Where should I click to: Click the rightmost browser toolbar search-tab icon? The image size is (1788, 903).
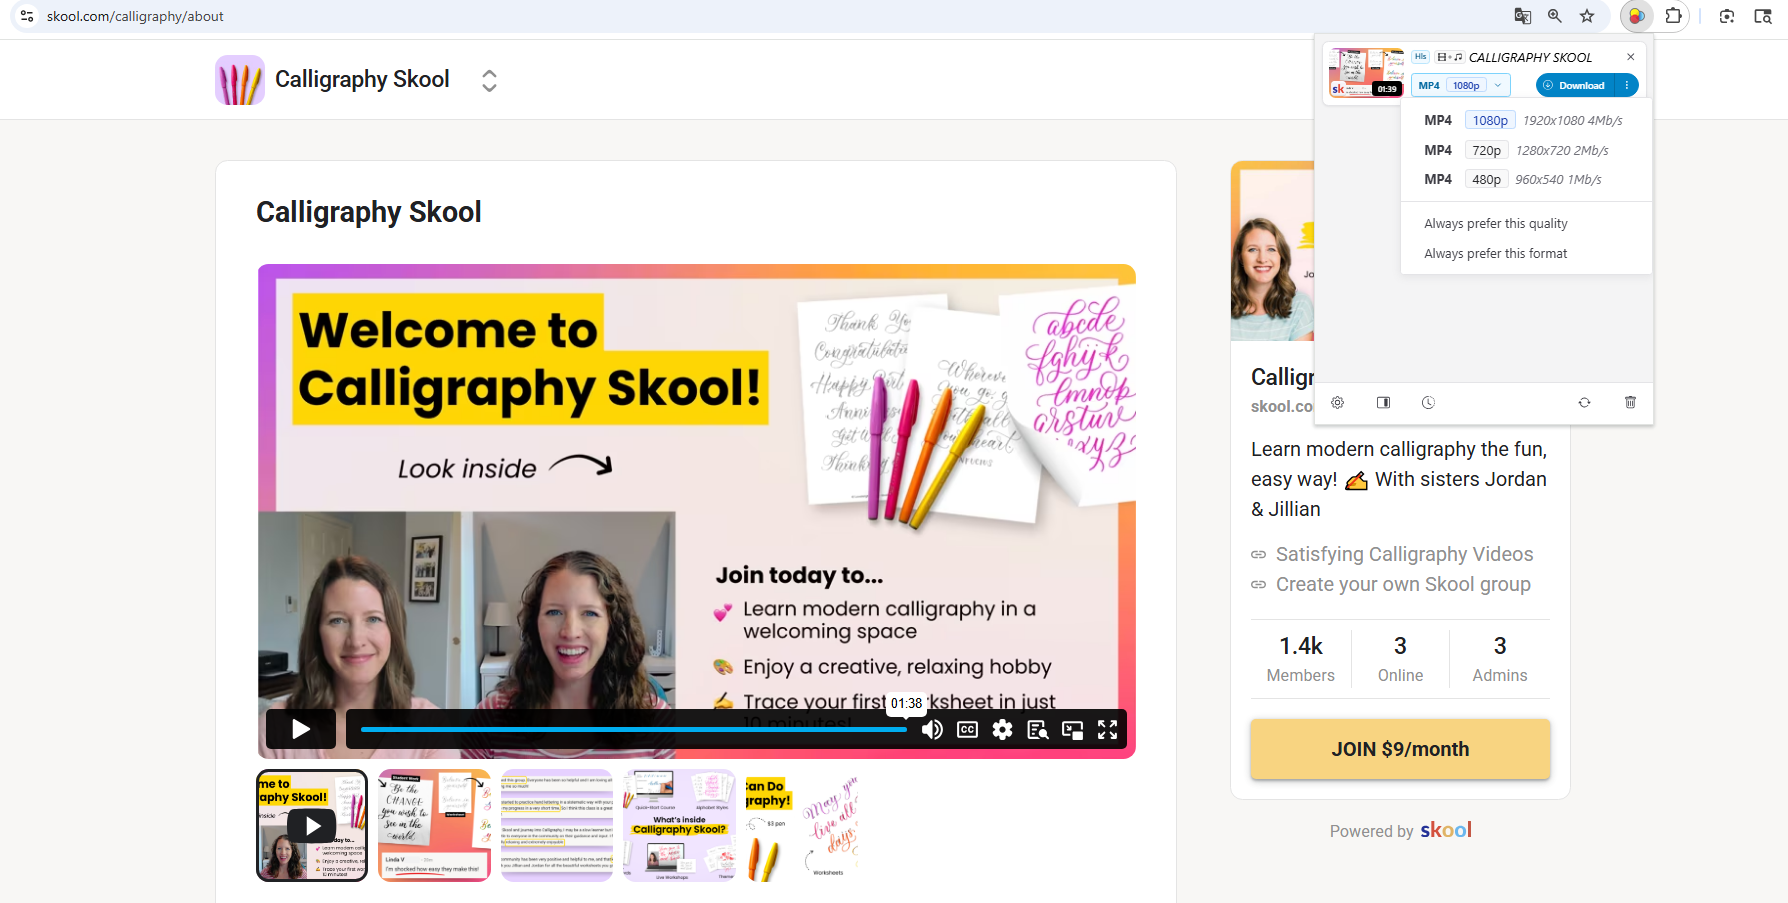coord(1763,16)
